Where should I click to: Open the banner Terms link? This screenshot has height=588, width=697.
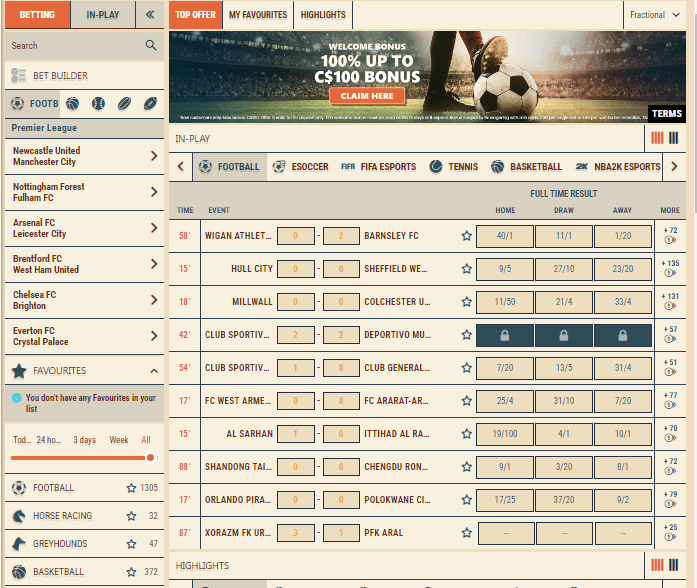point(667,114)
